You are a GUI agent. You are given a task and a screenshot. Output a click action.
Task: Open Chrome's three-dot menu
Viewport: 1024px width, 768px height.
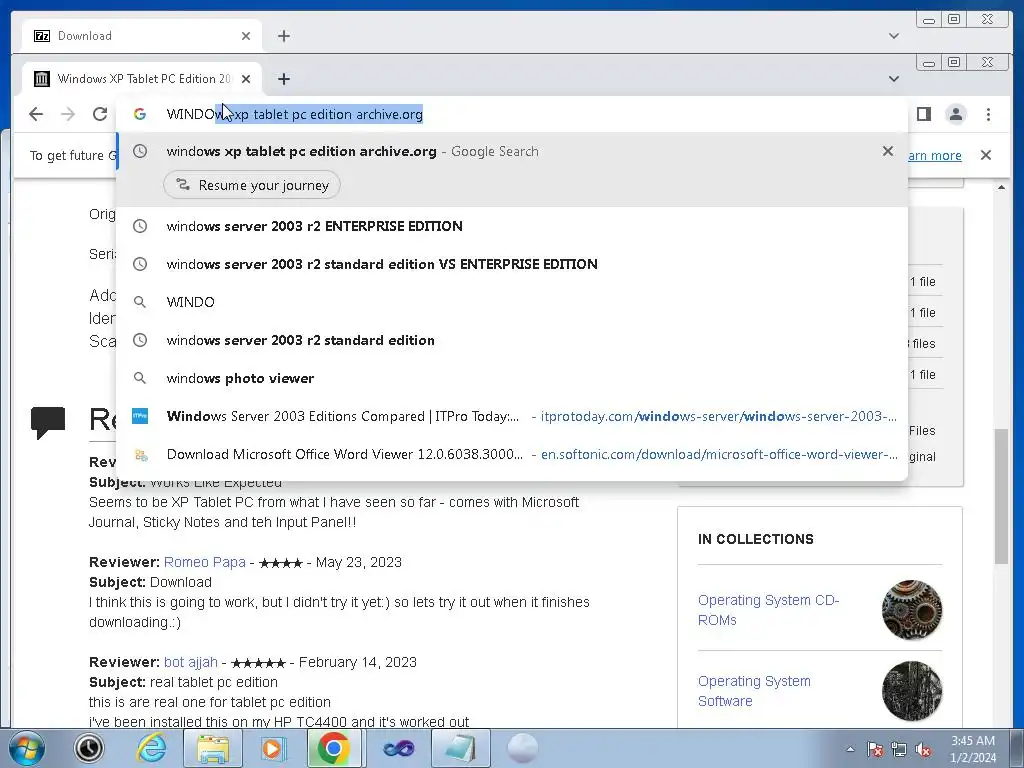coord(988,114)
